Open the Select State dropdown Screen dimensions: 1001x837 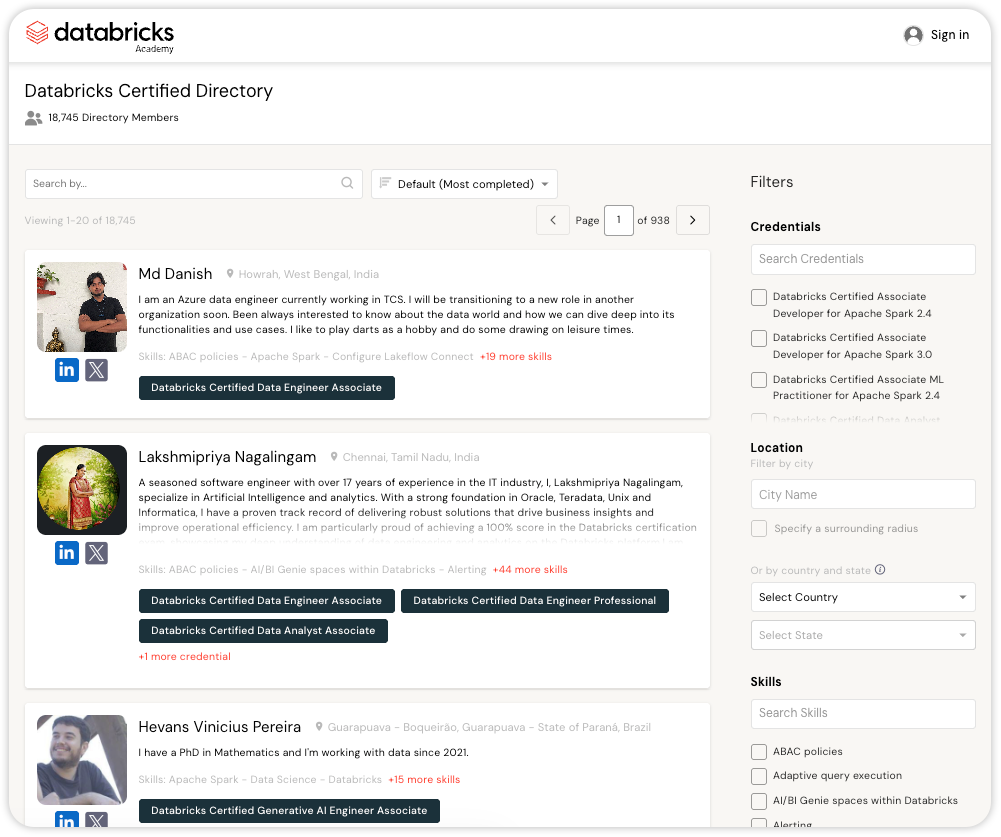862,635
